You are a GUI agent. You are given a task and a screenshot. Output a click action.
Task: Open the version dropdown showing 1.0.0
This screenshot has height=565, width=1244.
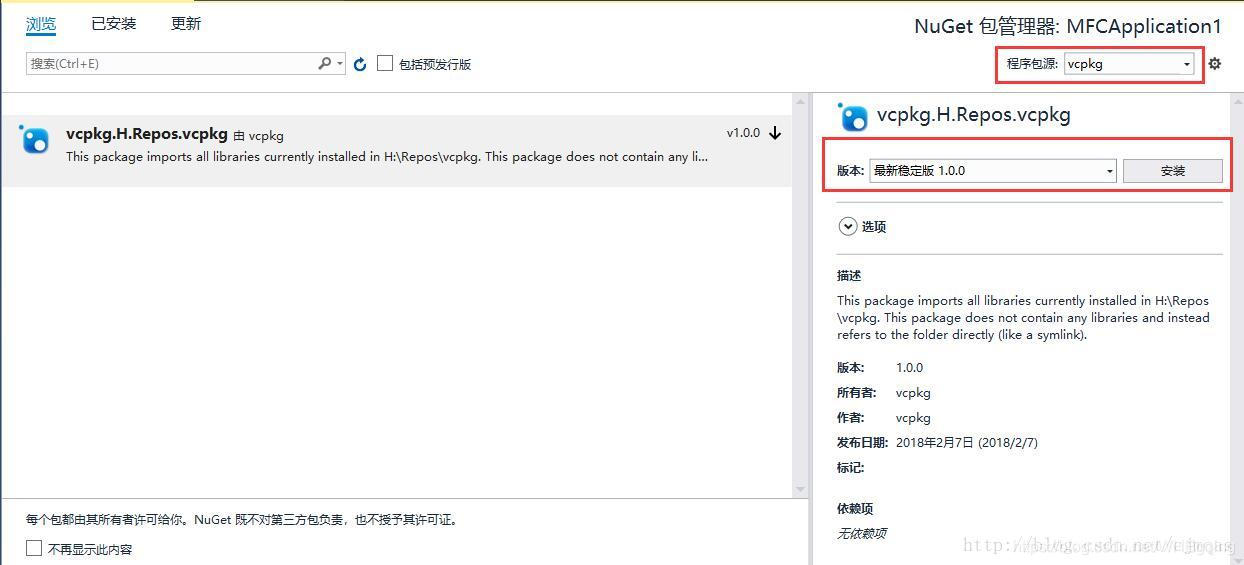(993, 171)
